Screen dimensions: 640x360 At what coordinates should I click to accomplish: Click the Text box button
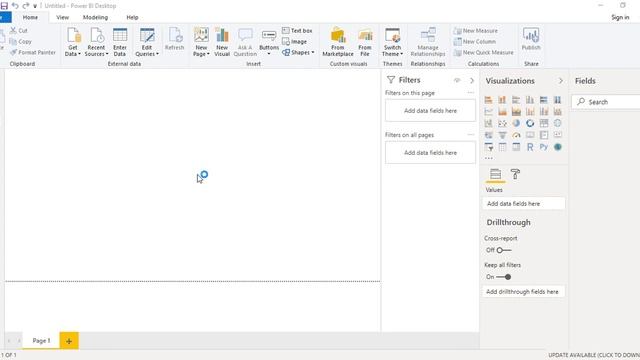297,31
